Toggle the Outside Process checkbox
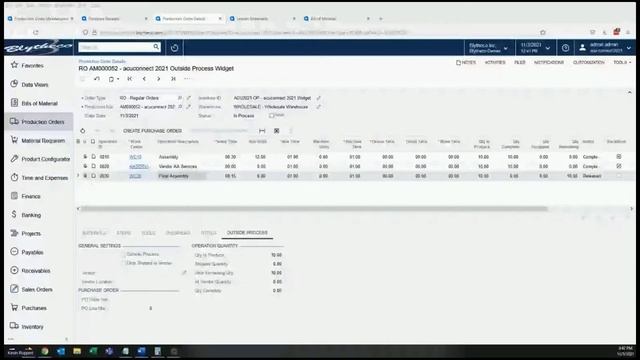 [x=123, y=254]
